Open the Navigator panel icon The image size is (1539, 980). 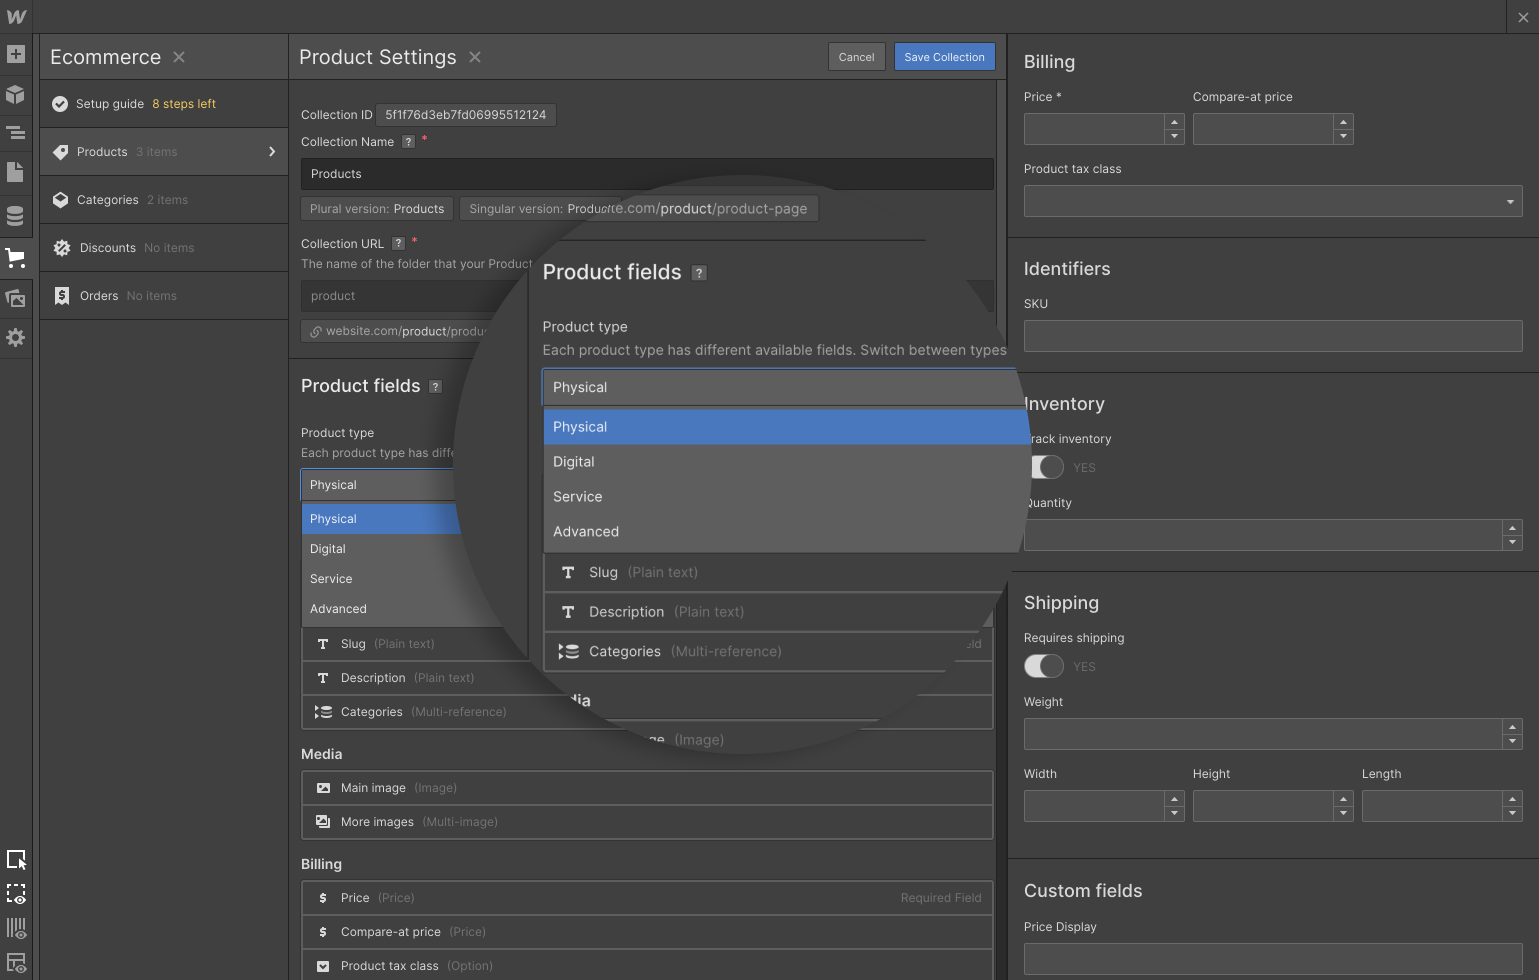coord(15,132)
